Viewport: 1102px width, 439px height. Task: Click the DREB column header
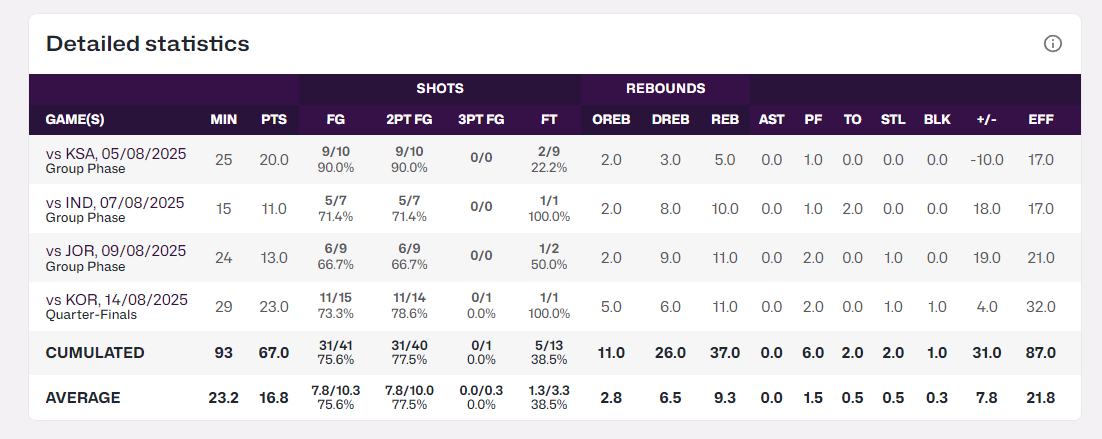click(x=670, y=120)
